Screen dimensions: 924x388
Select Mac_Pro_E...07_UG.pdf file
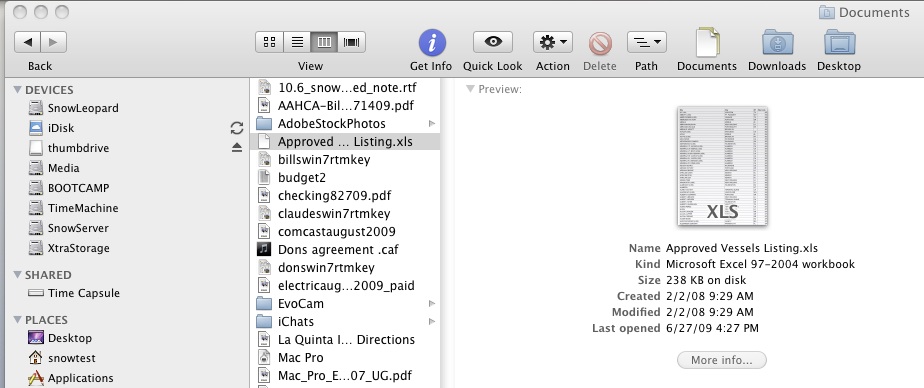click(x=345, y=376)
